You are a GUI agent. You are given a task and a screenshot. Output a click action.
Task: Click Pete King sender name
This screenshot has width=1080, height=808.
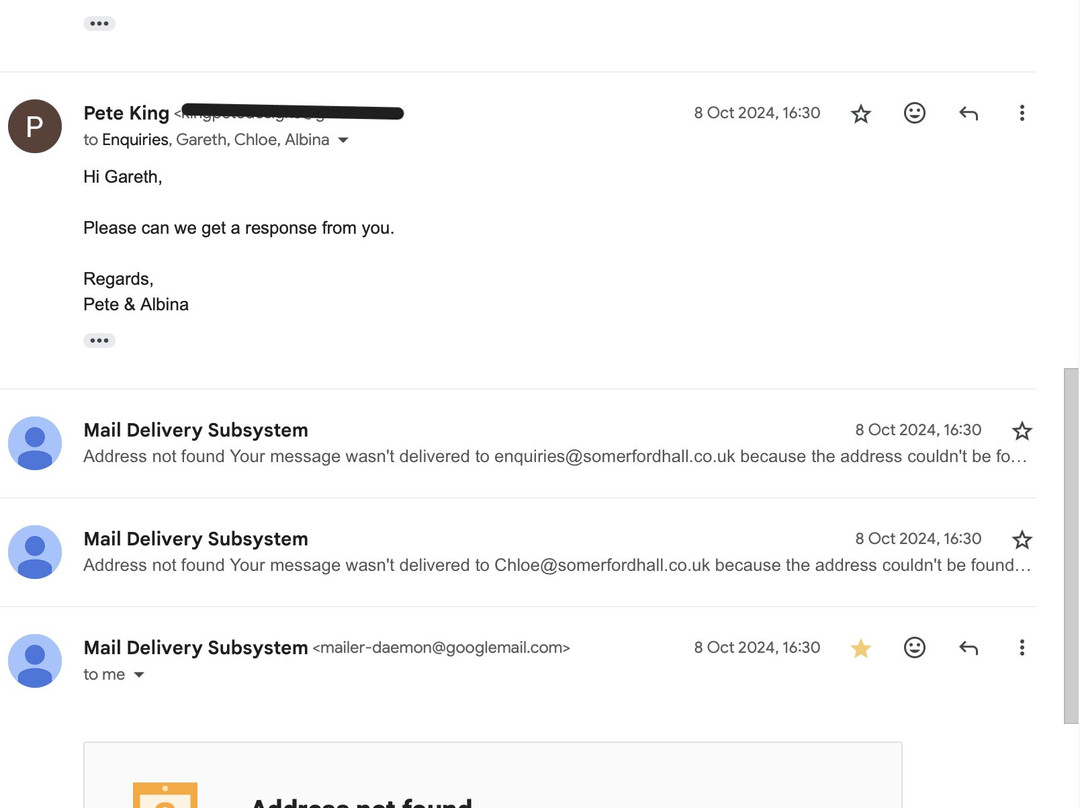pyautogui.click(x=126, y=113)
